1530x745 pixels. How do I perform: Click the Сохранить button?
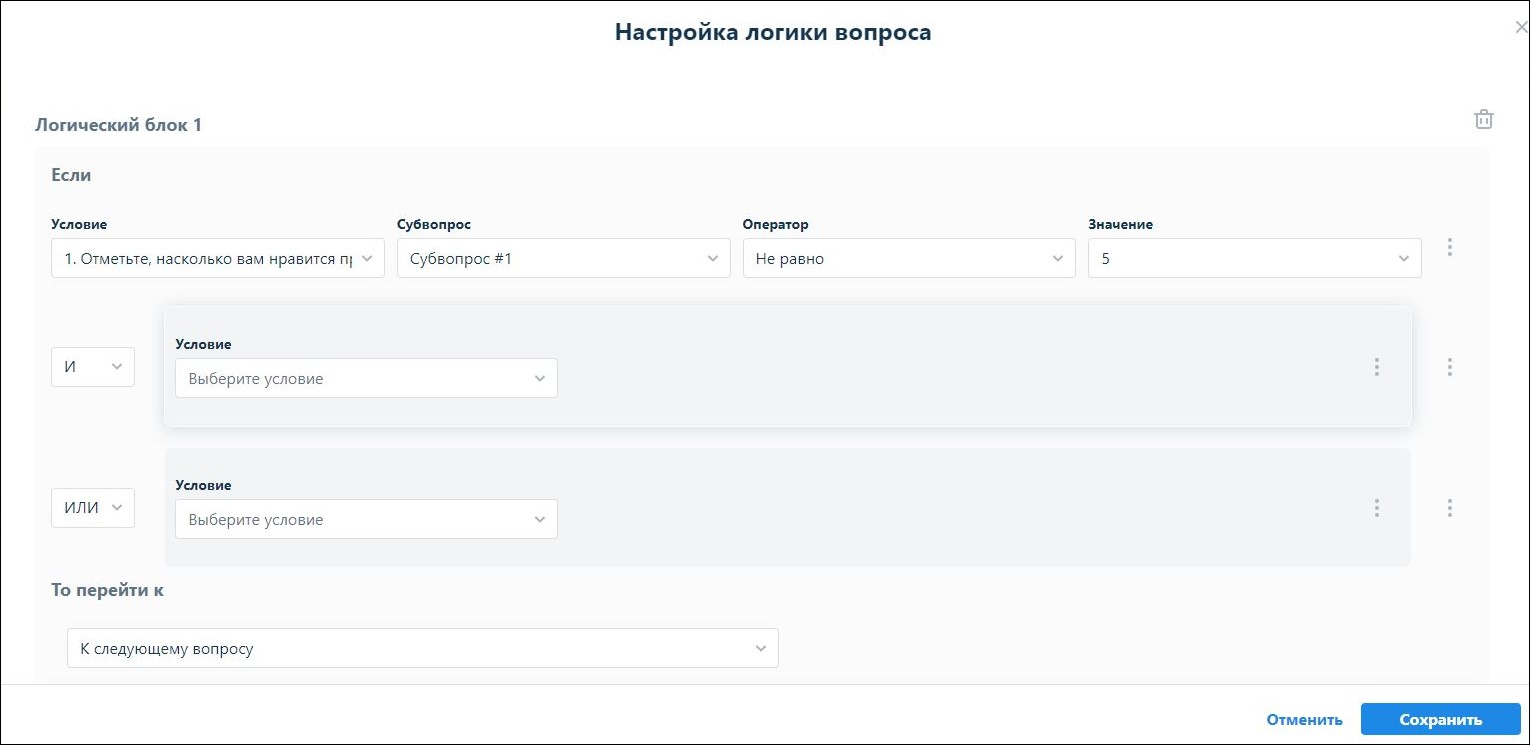coord(1441,720)
